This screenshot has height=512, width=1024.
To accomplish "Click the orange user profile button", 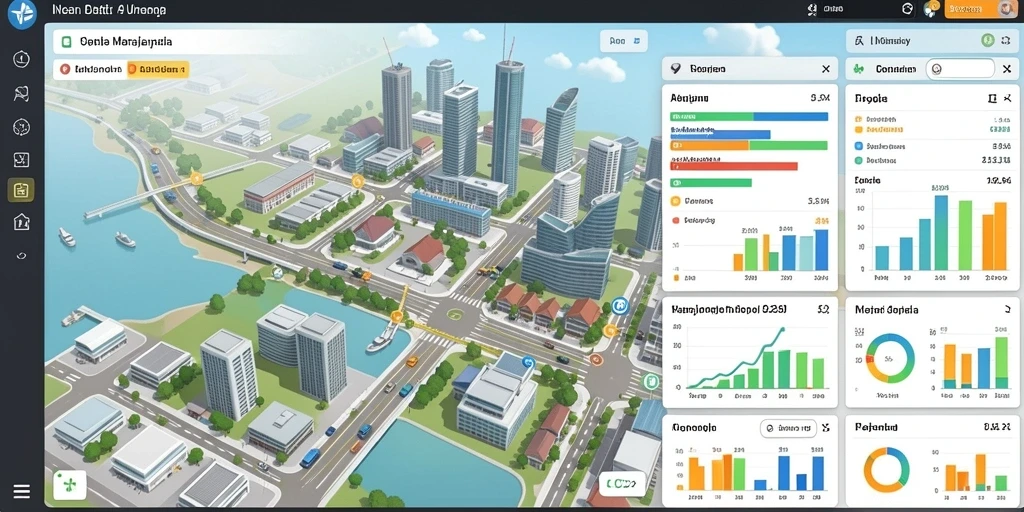I will tap(980, 9).
